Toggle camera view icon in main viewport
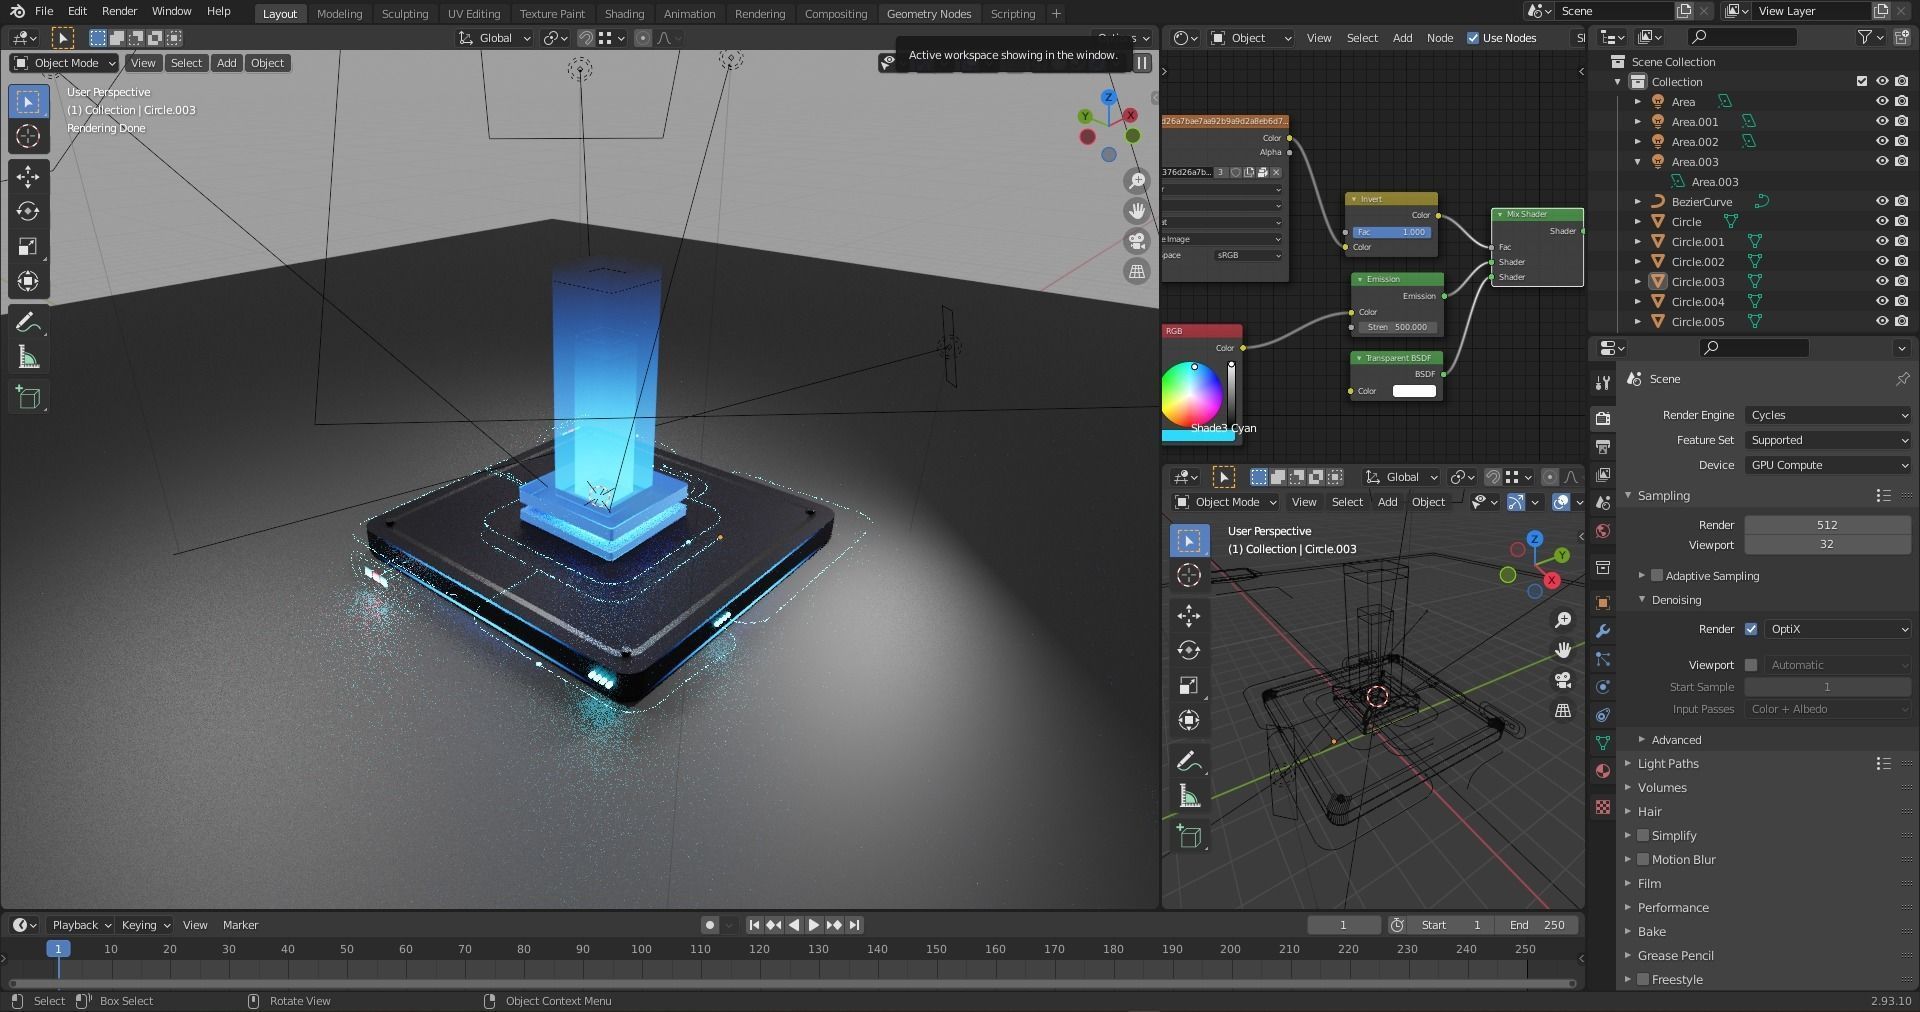Viewport: 1920px width, 1012px height. 1137,241
